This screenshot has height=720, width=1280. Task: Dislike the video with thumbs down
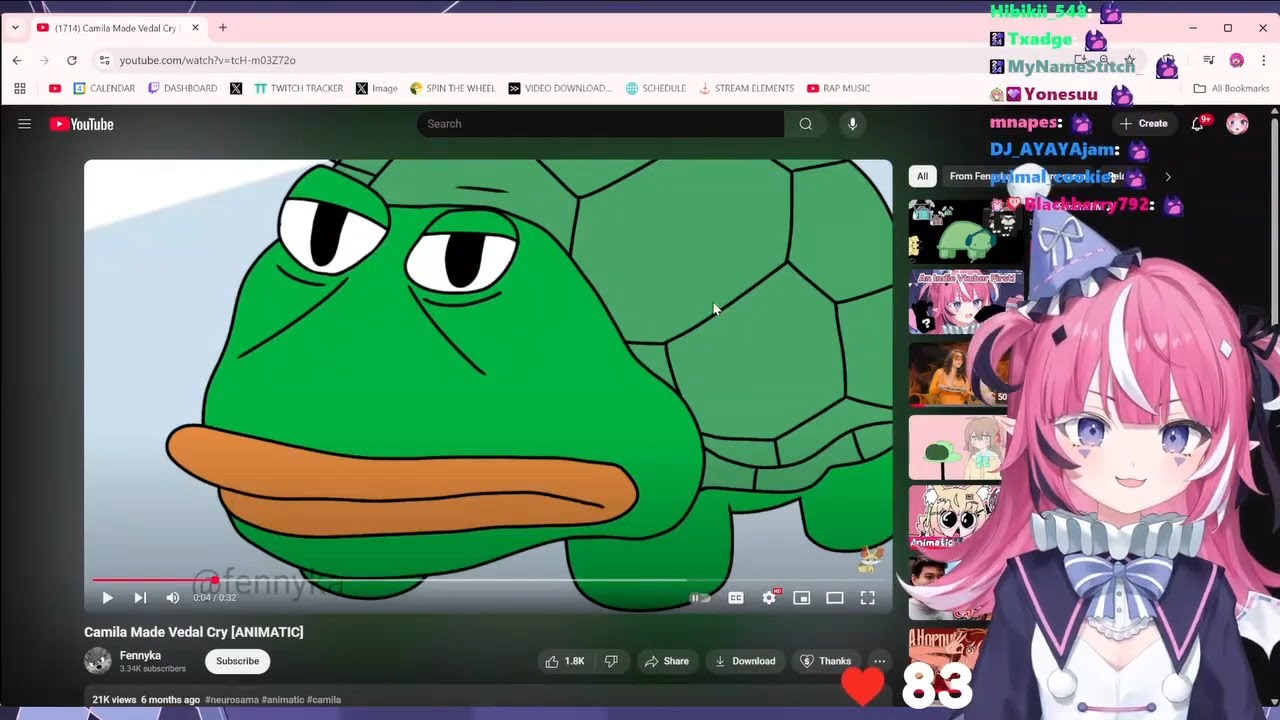tap(611, 661)
